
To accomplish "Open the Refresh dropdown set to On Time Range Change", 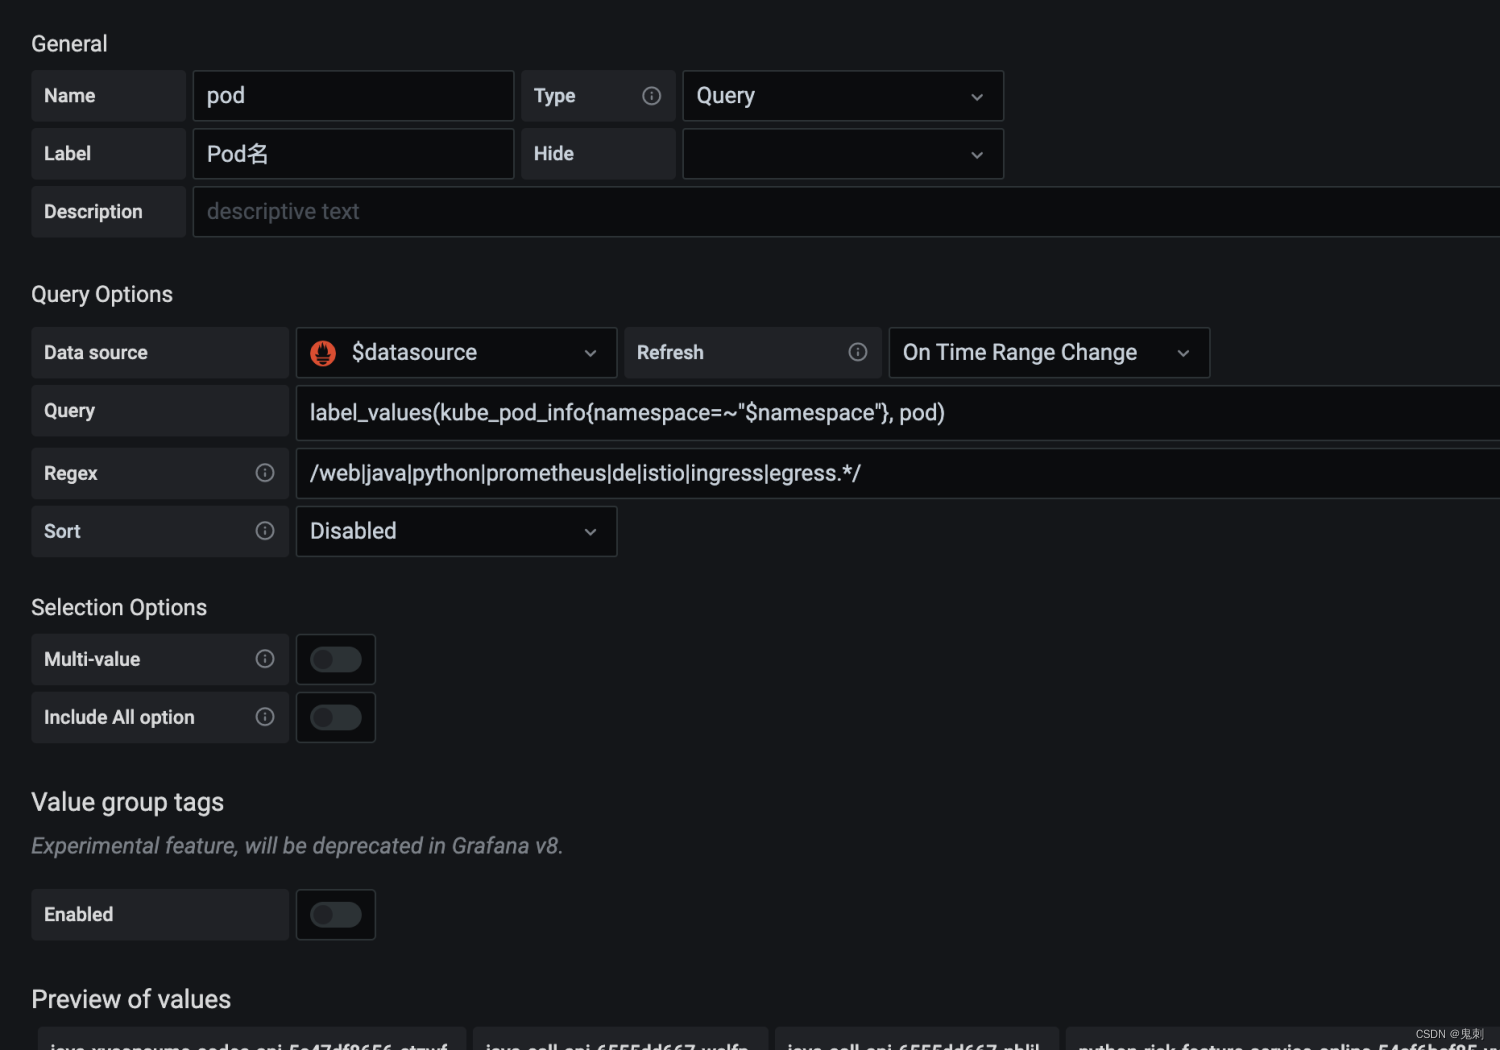I will click(x=1048, y=352).
